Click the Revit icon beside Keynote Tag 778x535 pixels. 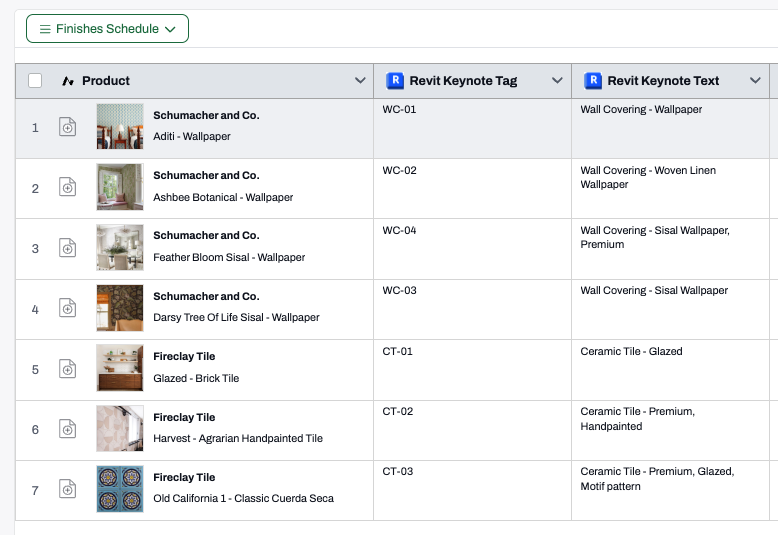pos(395,80)
